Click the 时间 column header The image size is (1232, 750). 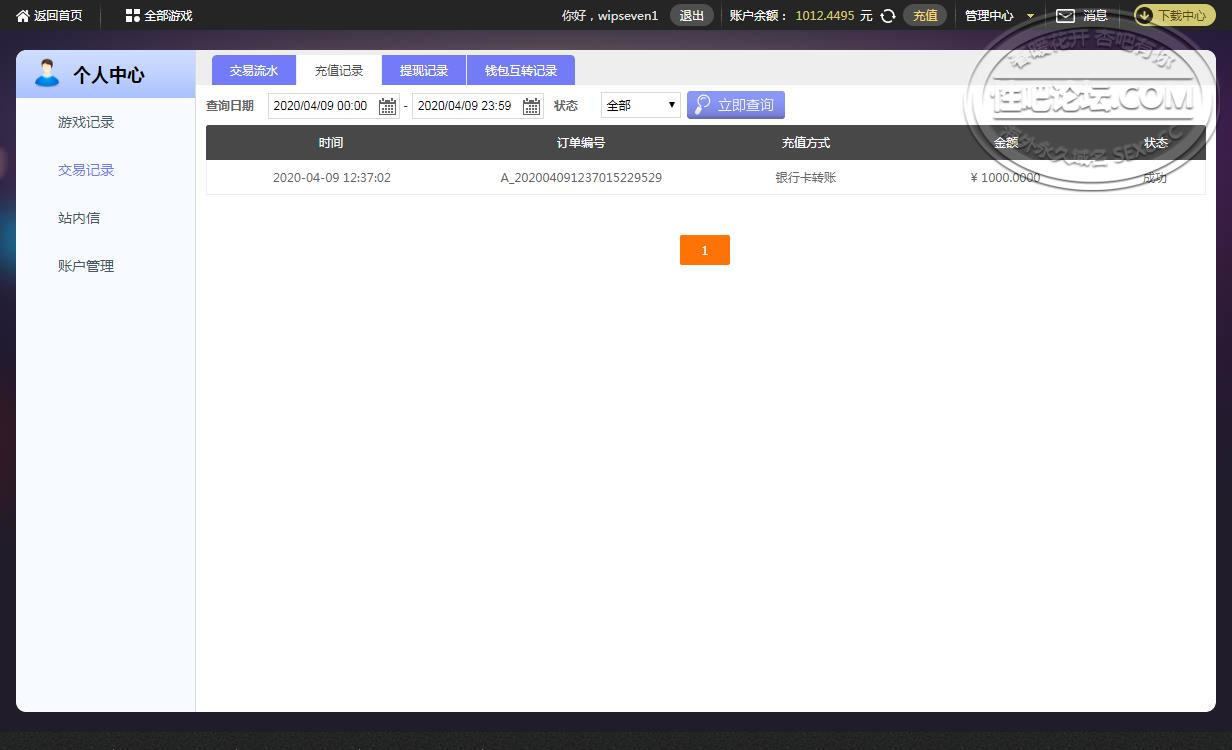(x=331, y=143)
